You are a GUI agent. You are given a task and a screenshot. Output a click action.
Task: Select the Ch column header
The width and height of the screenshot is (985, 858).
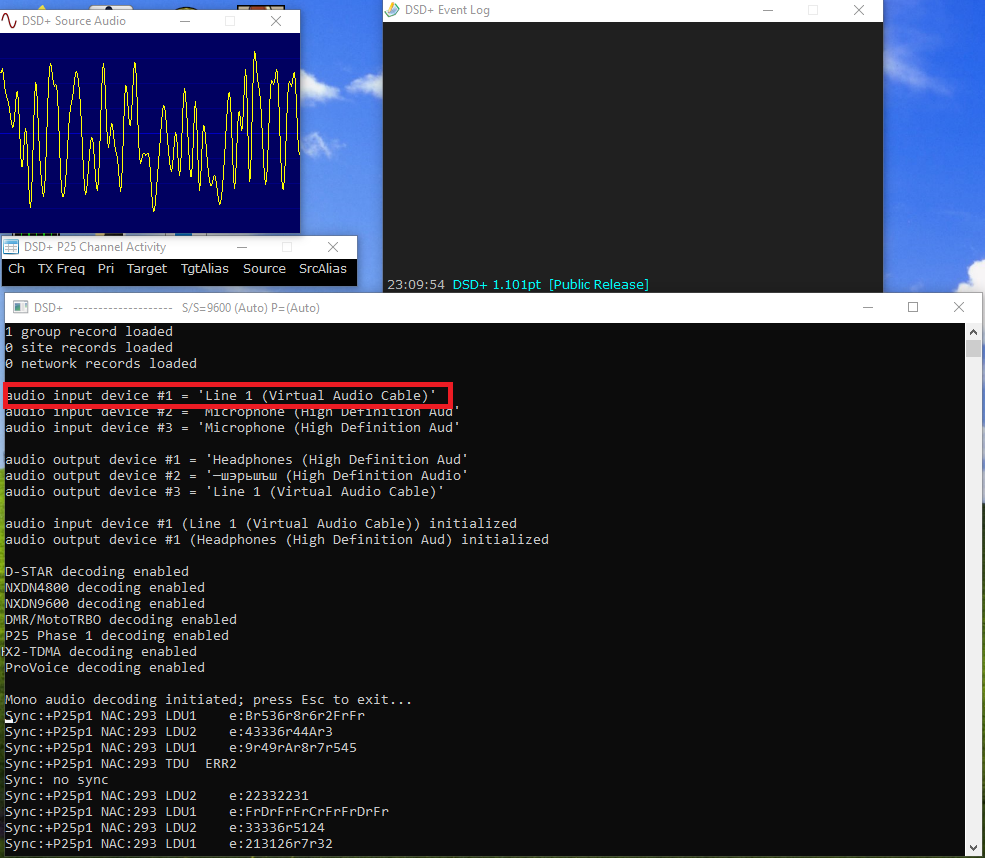pyautogui.click(x=16, y=269)
